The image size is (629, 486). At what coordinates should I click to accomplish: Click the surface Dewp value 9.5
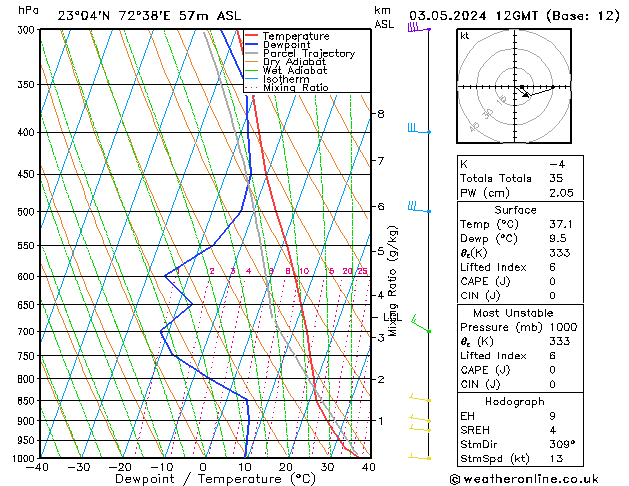coord(558,239)
